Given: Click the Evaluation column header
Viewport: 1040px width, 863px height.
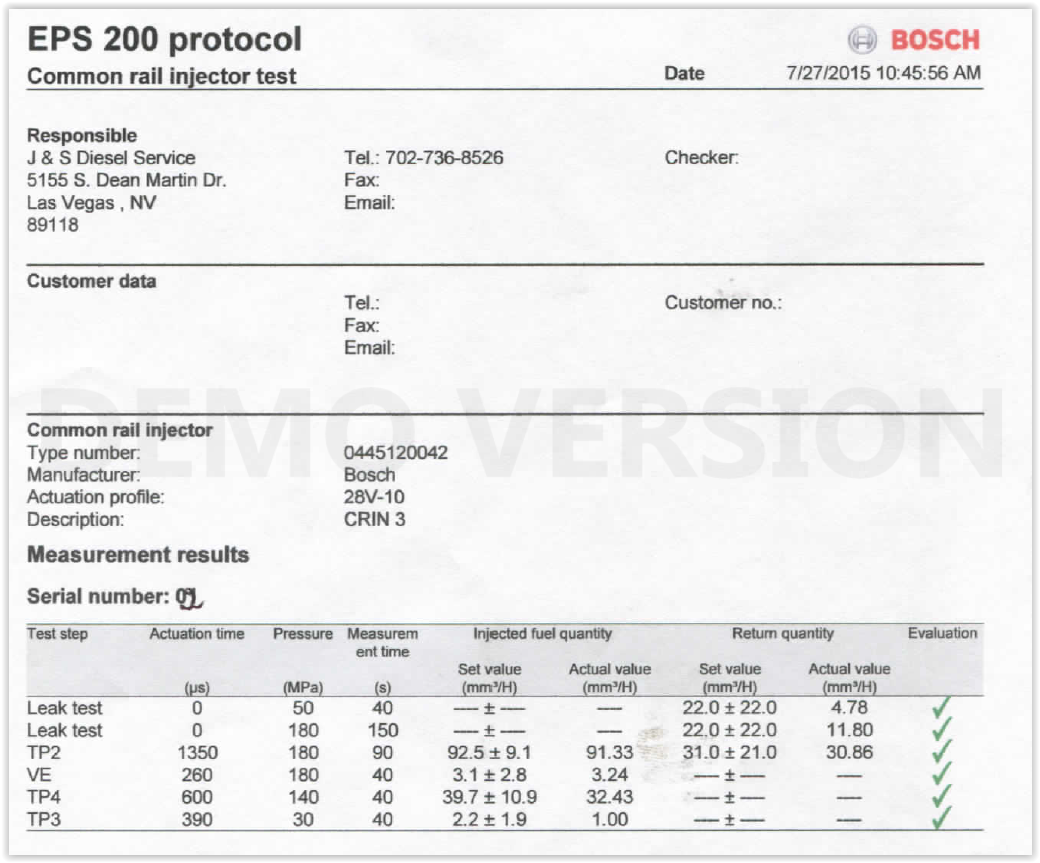Looking at the screenshot, I should tap(942, 633).
